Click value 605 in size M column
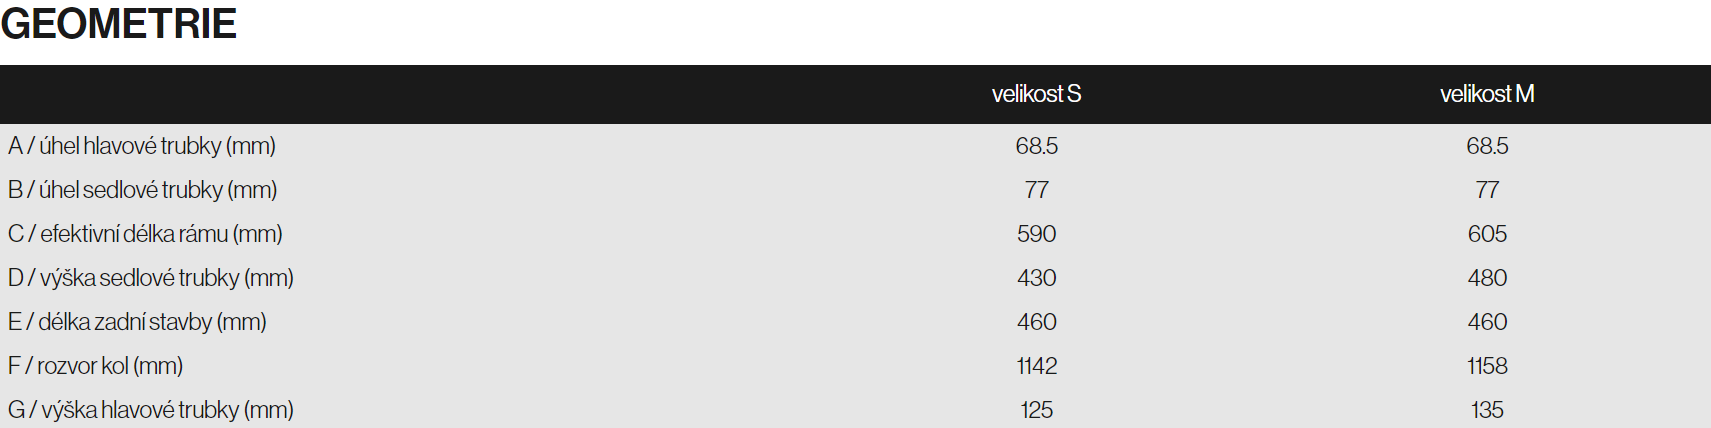The height and width of the screenshot is (428, 1711). 1487,234
